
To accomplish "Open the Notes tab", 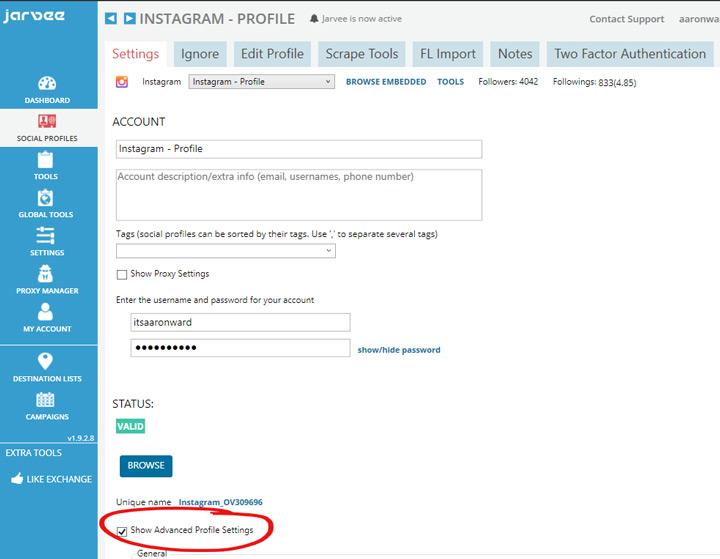I will 515,54.
